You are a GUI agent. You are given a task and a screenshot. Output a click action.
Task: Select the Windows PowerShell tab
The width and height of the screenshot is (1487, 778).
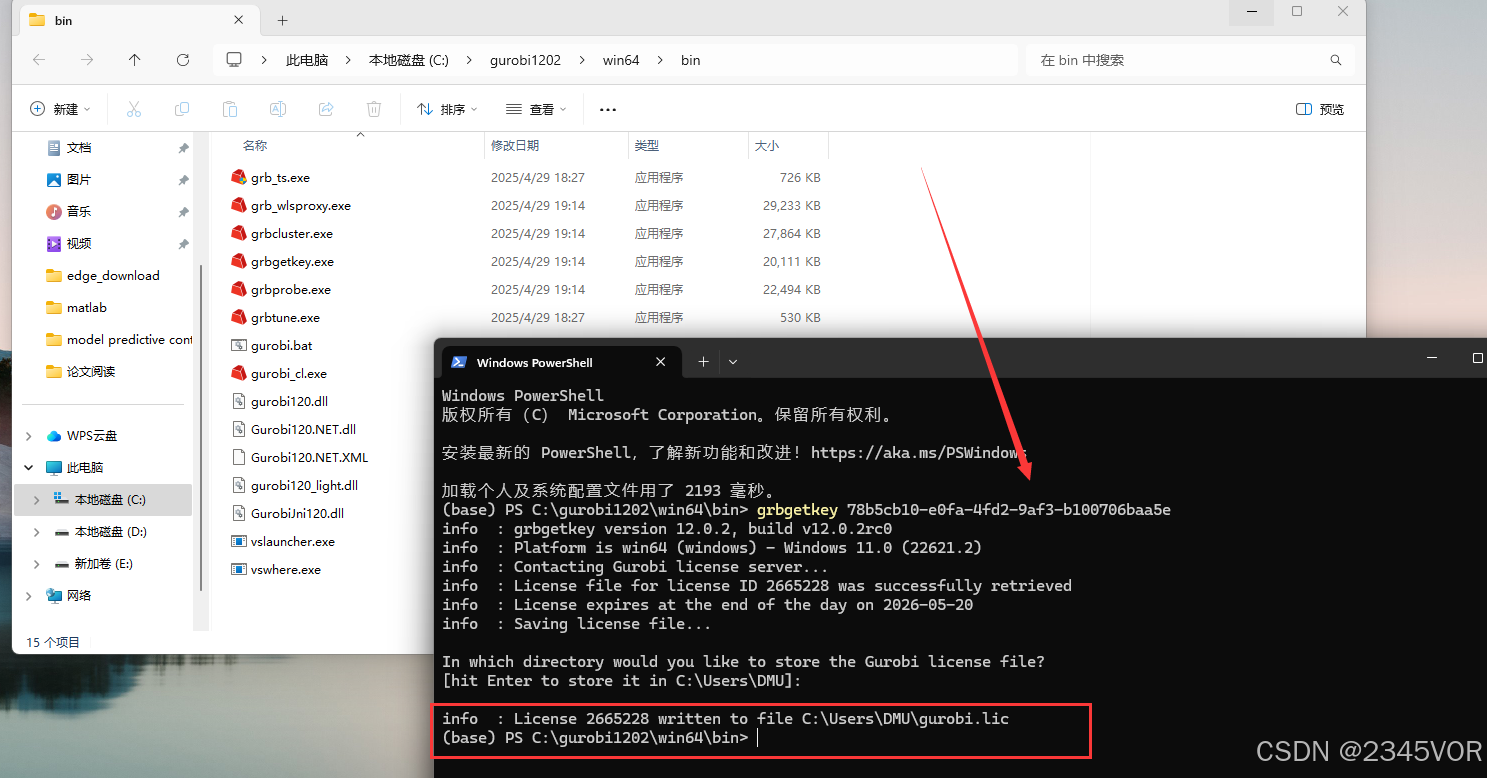tap(561, 362)
